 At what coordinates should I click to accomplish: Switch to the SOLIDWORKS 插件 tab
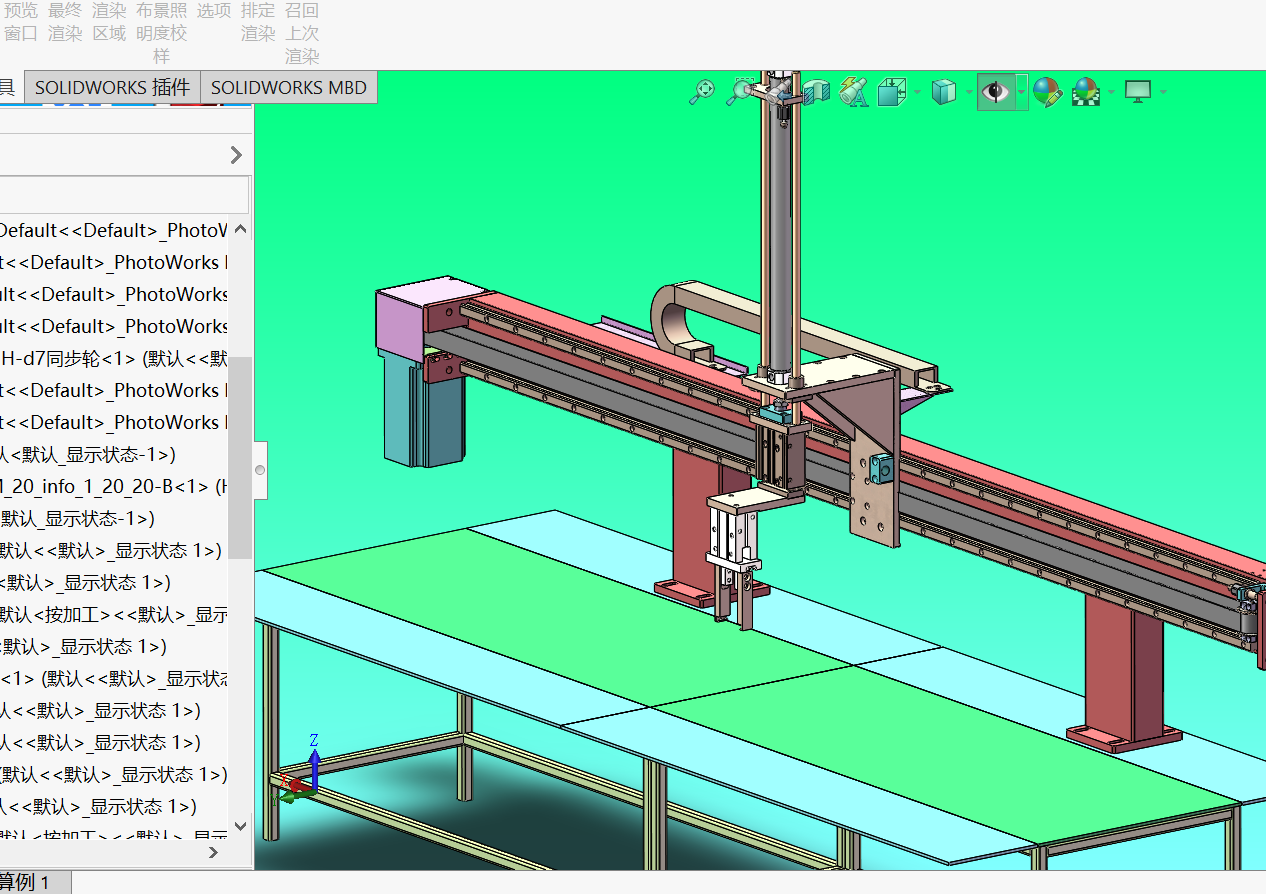112,87
